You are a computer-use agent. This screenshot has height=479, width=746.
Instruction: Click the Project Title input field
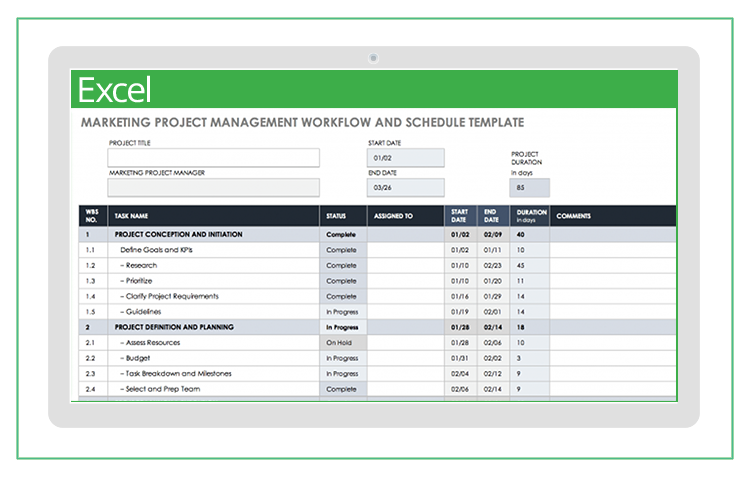click(x=214, y=158)
